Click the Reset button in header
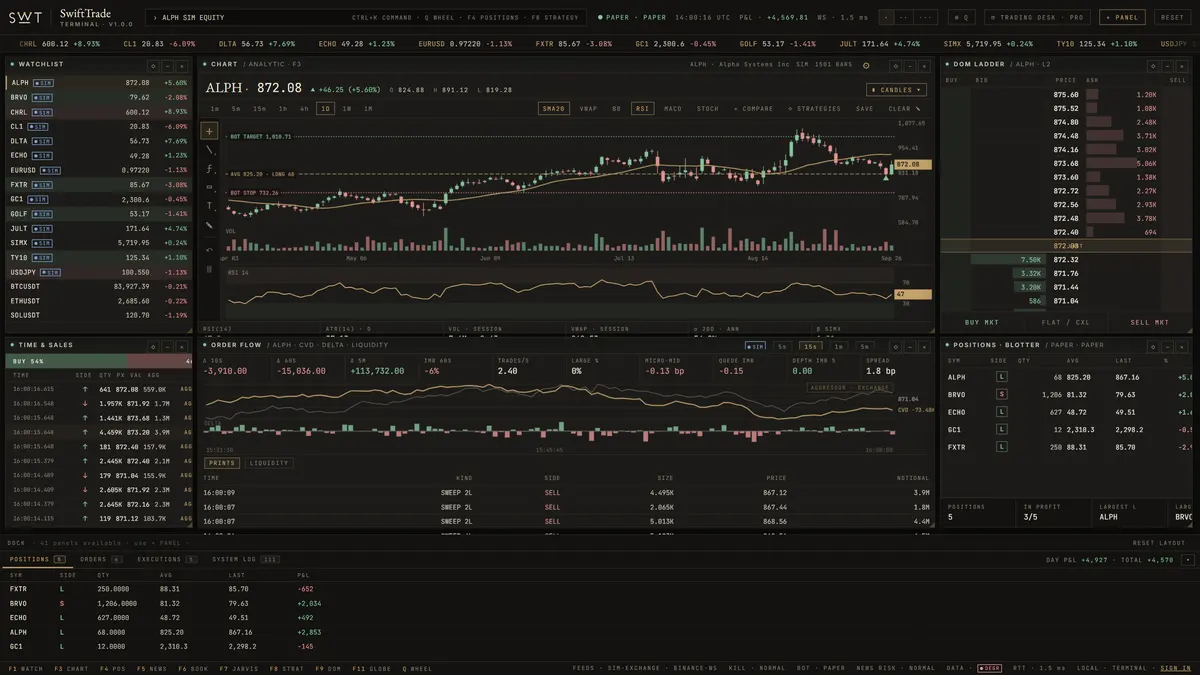The height and width of the screenshot is (675, 1200). tap(1171, 18)
